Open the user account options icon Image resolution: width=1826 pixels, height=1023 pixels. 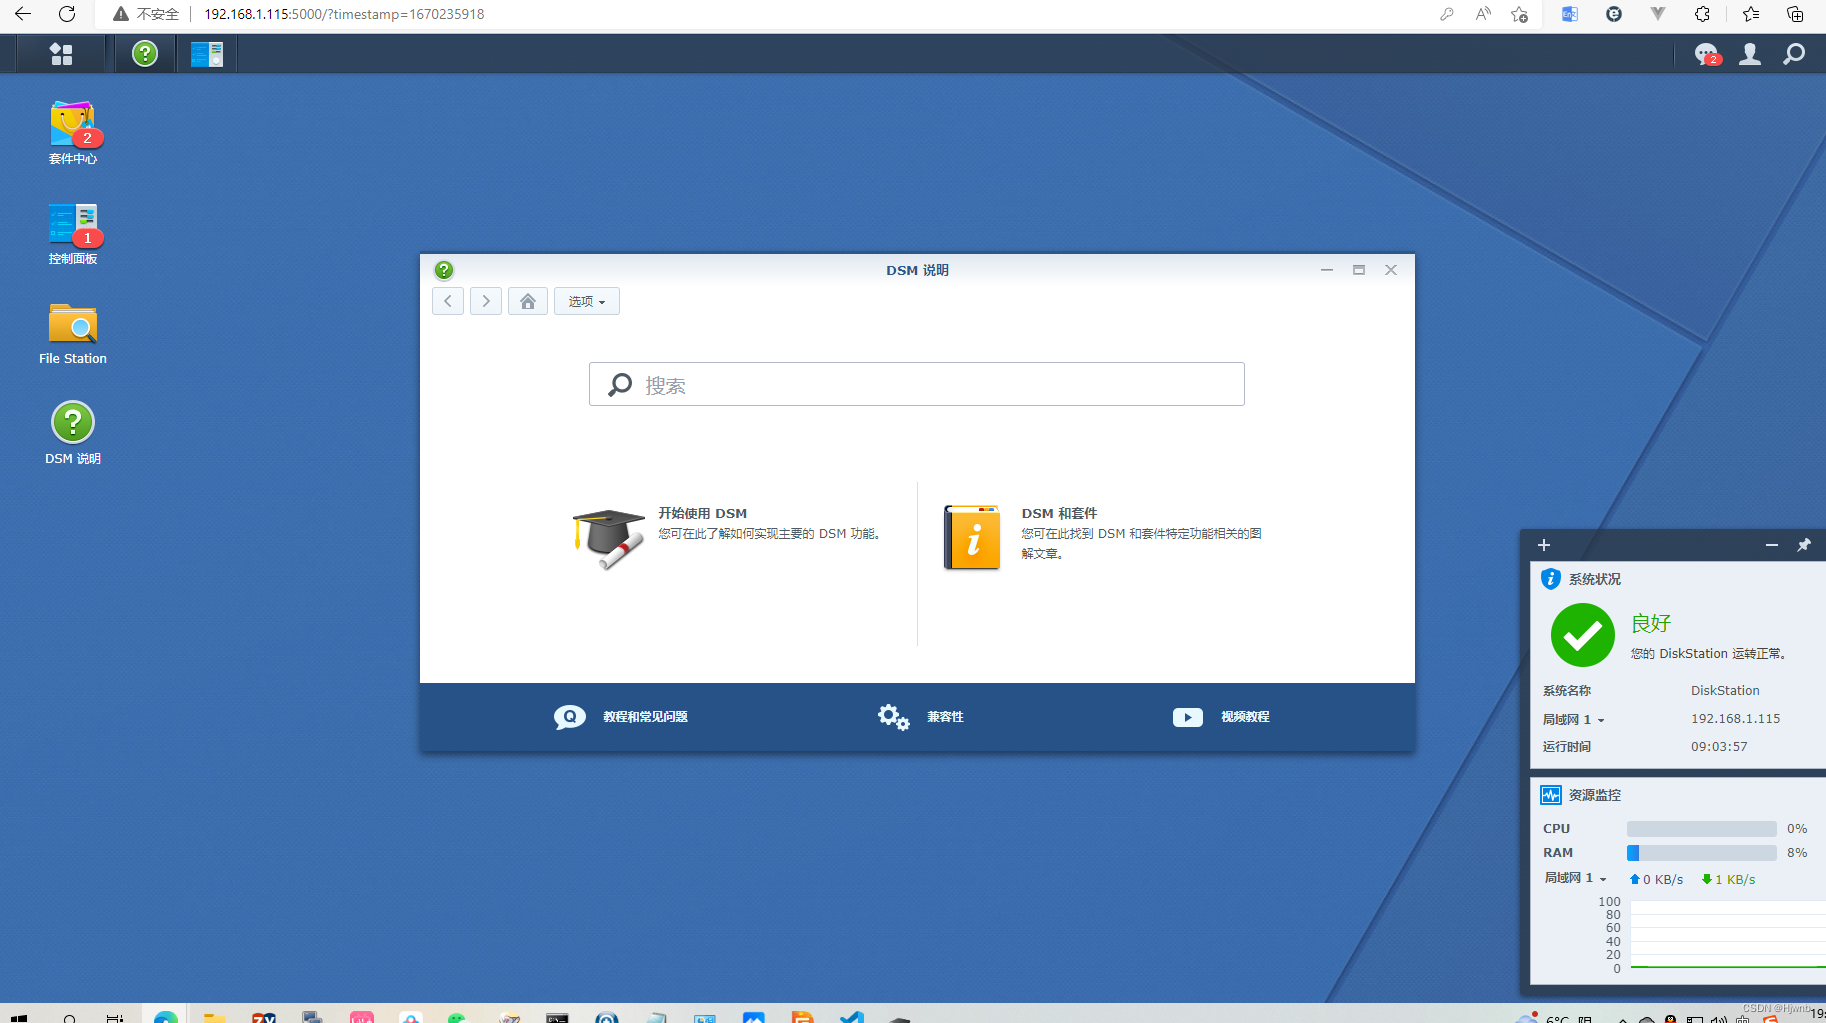tap(1750, 54)
